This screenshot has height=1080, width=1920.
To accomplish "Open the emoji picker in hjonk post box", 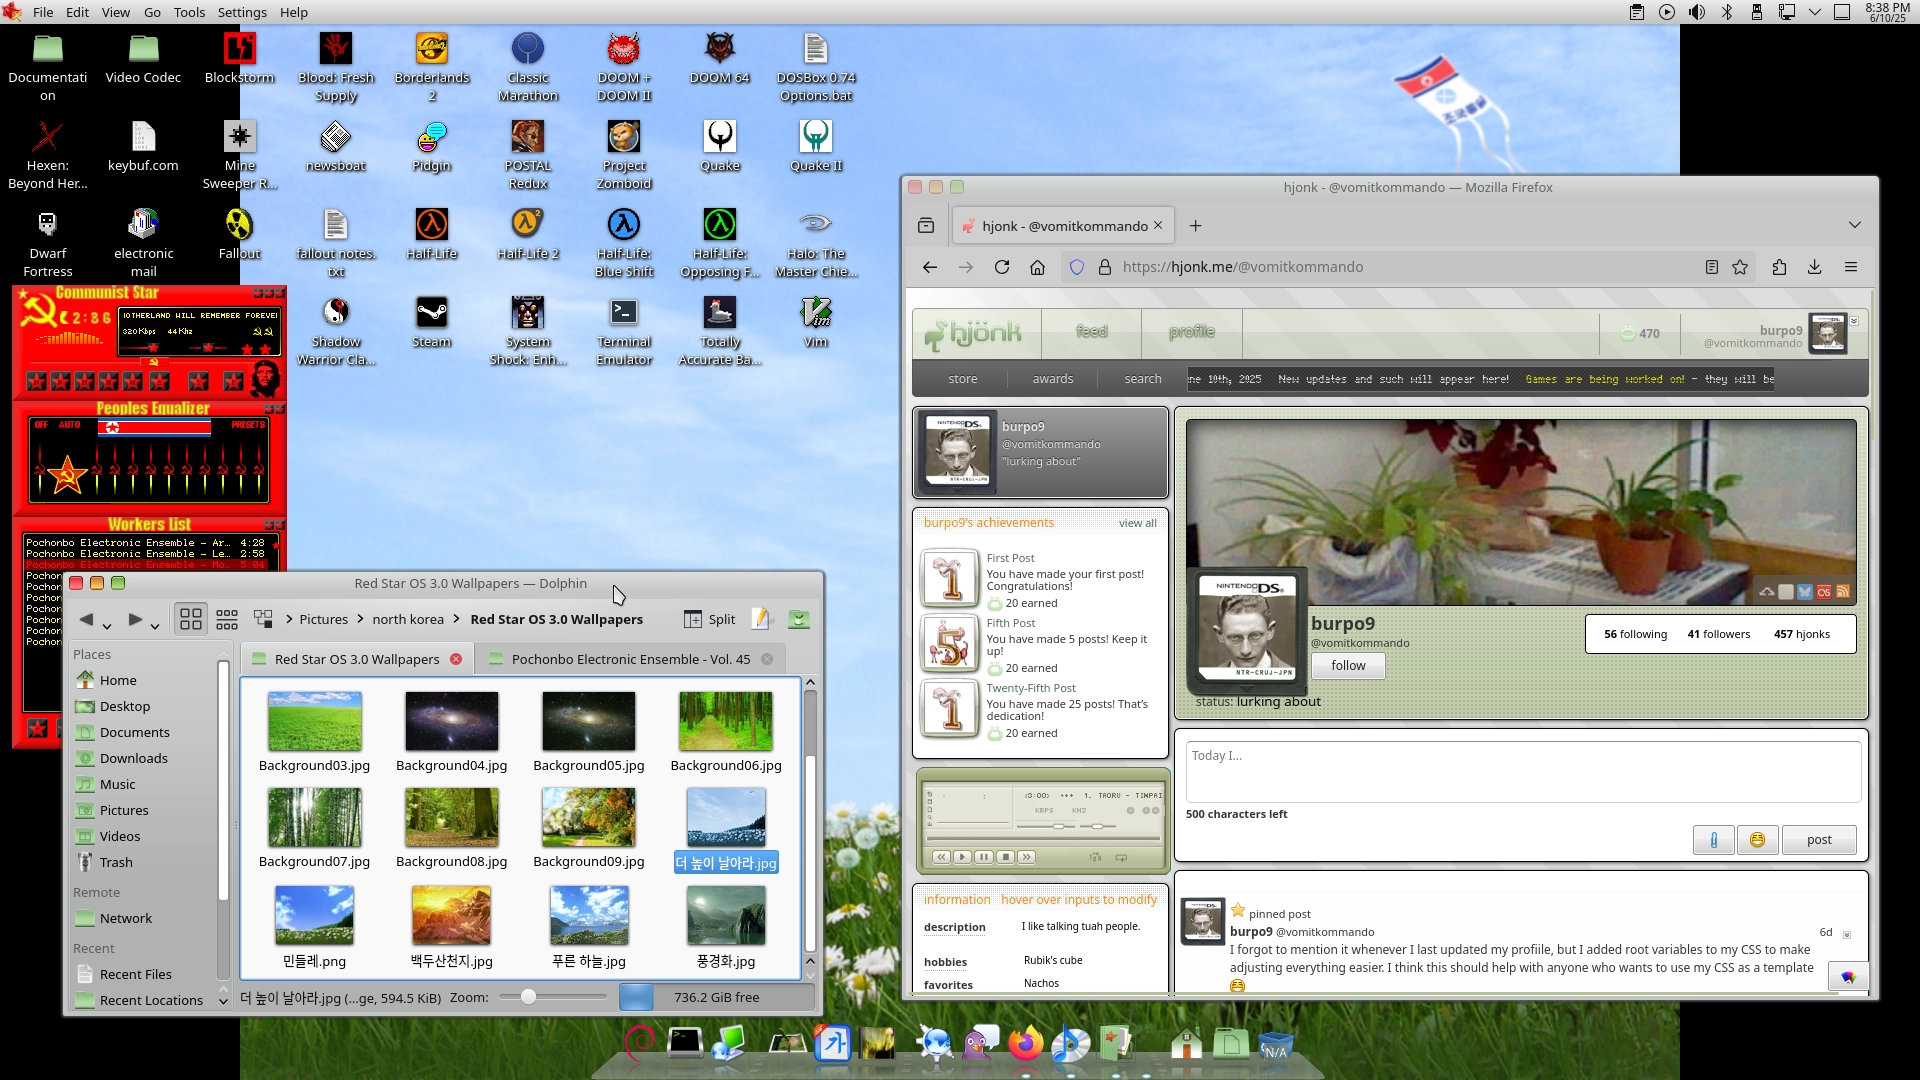I will (x=1757, y=840).
